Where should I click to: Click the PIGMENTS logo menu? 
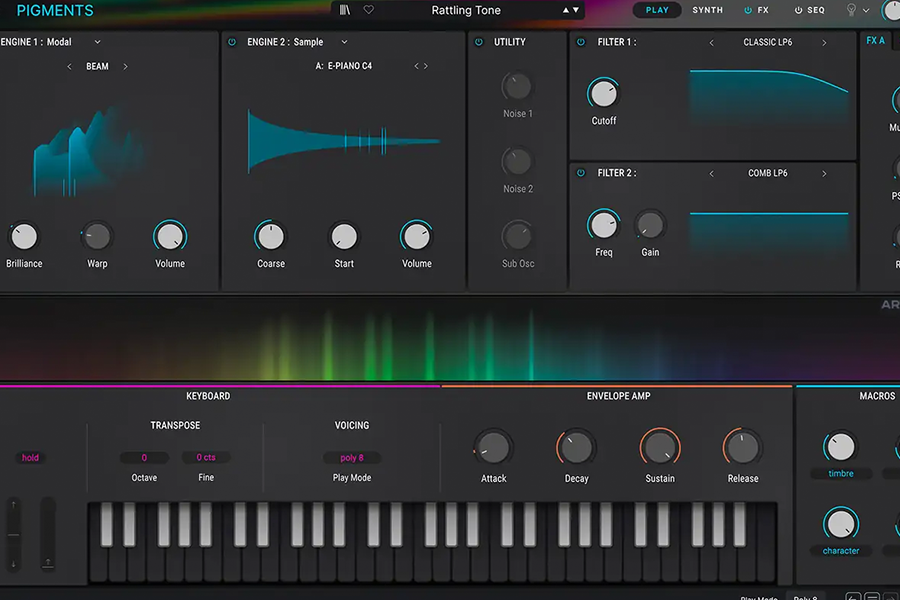click(55, 10)
